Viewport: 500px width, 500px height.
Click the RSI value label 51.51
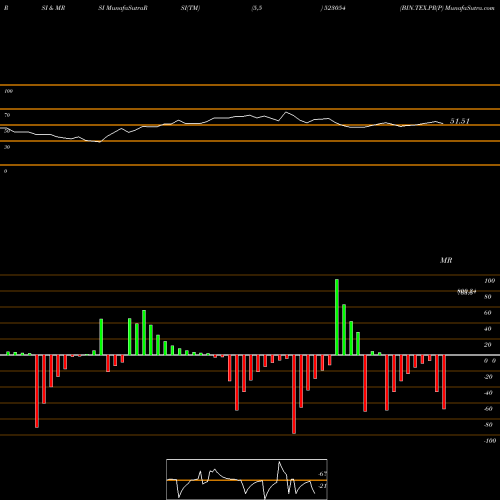click(459, 121)
